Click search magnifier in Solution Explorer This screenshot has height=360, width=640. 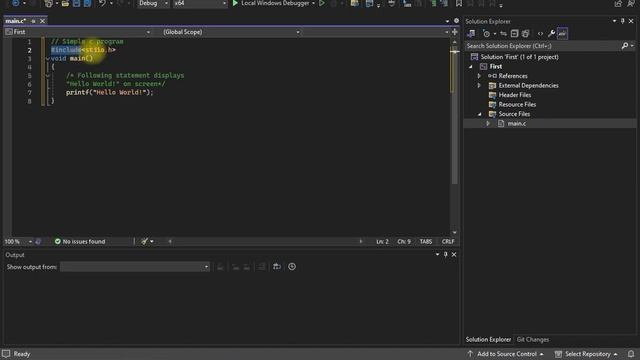(625, 46)
